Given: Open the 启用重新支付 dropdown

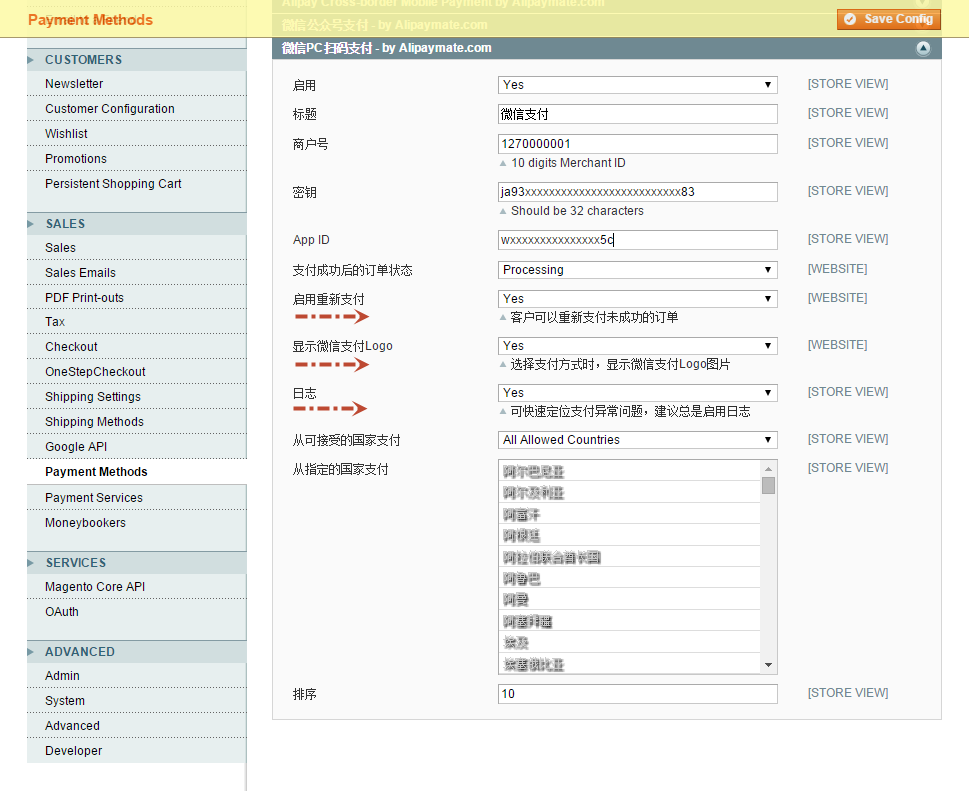Looking at the screenshot, I should pos(637,298).
